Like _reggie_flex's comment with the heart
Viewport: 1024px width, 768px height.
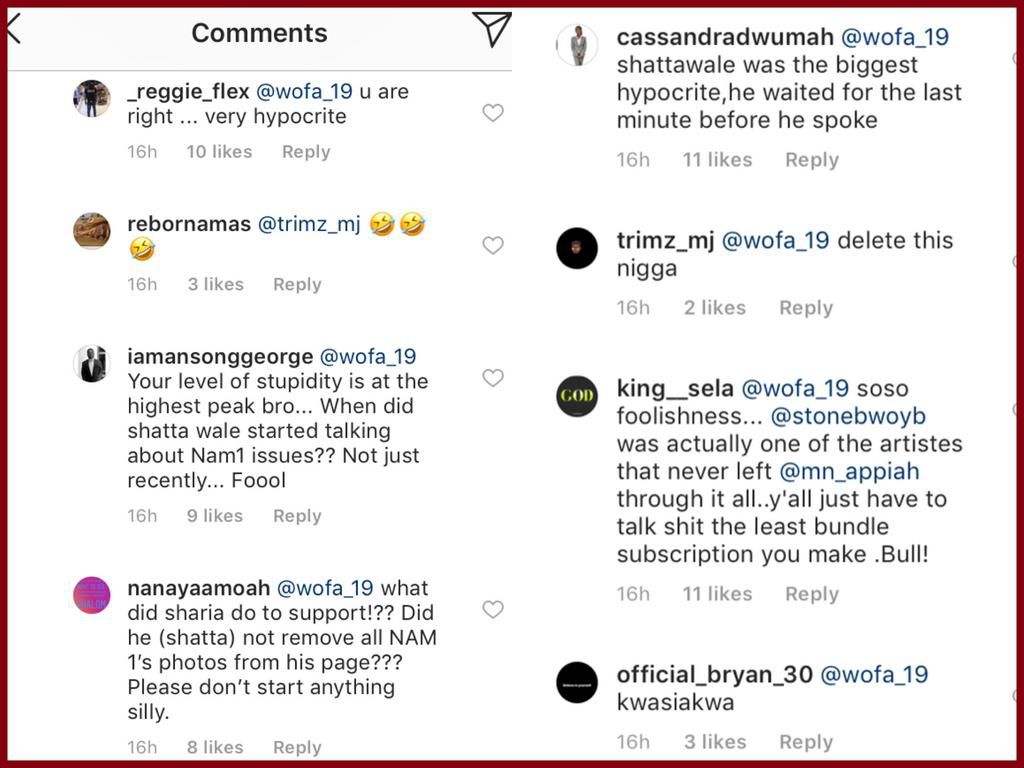492,113
